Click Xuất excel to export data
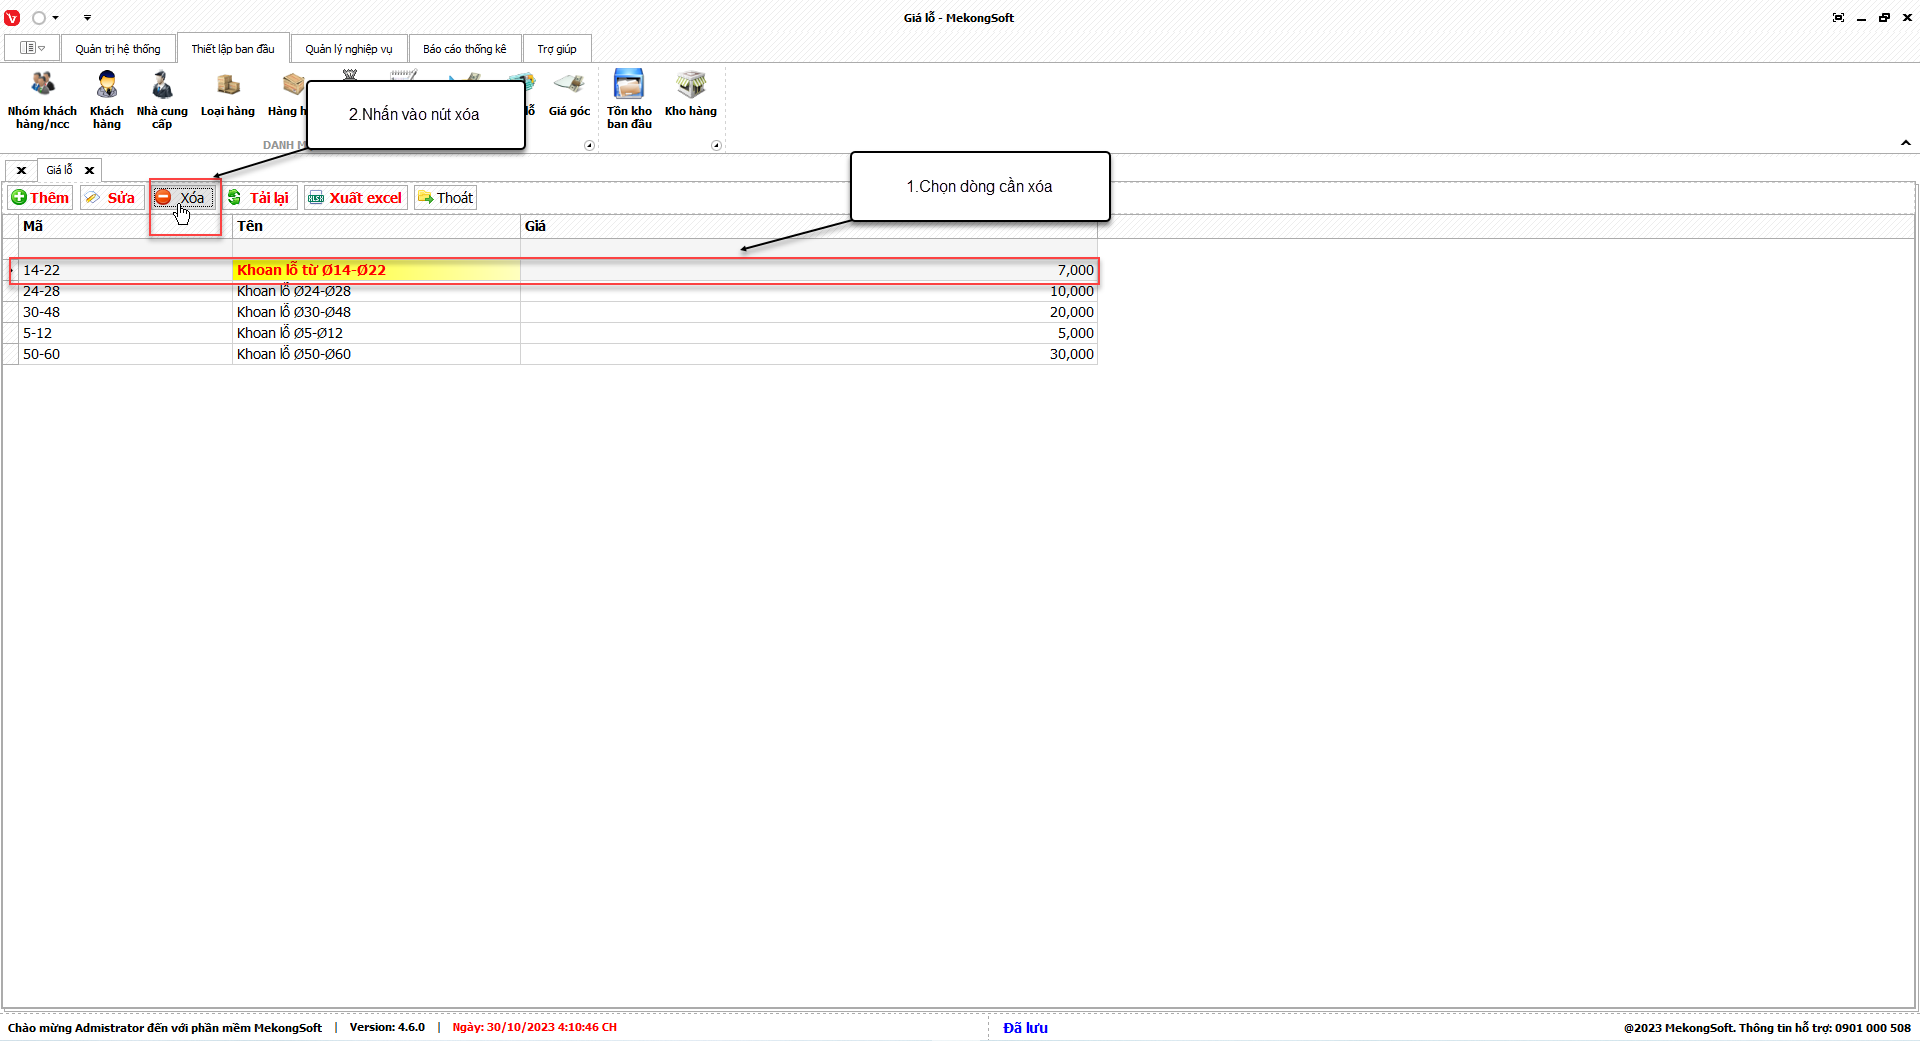Screen dimensions: 1920x1041 coord(356,198)
